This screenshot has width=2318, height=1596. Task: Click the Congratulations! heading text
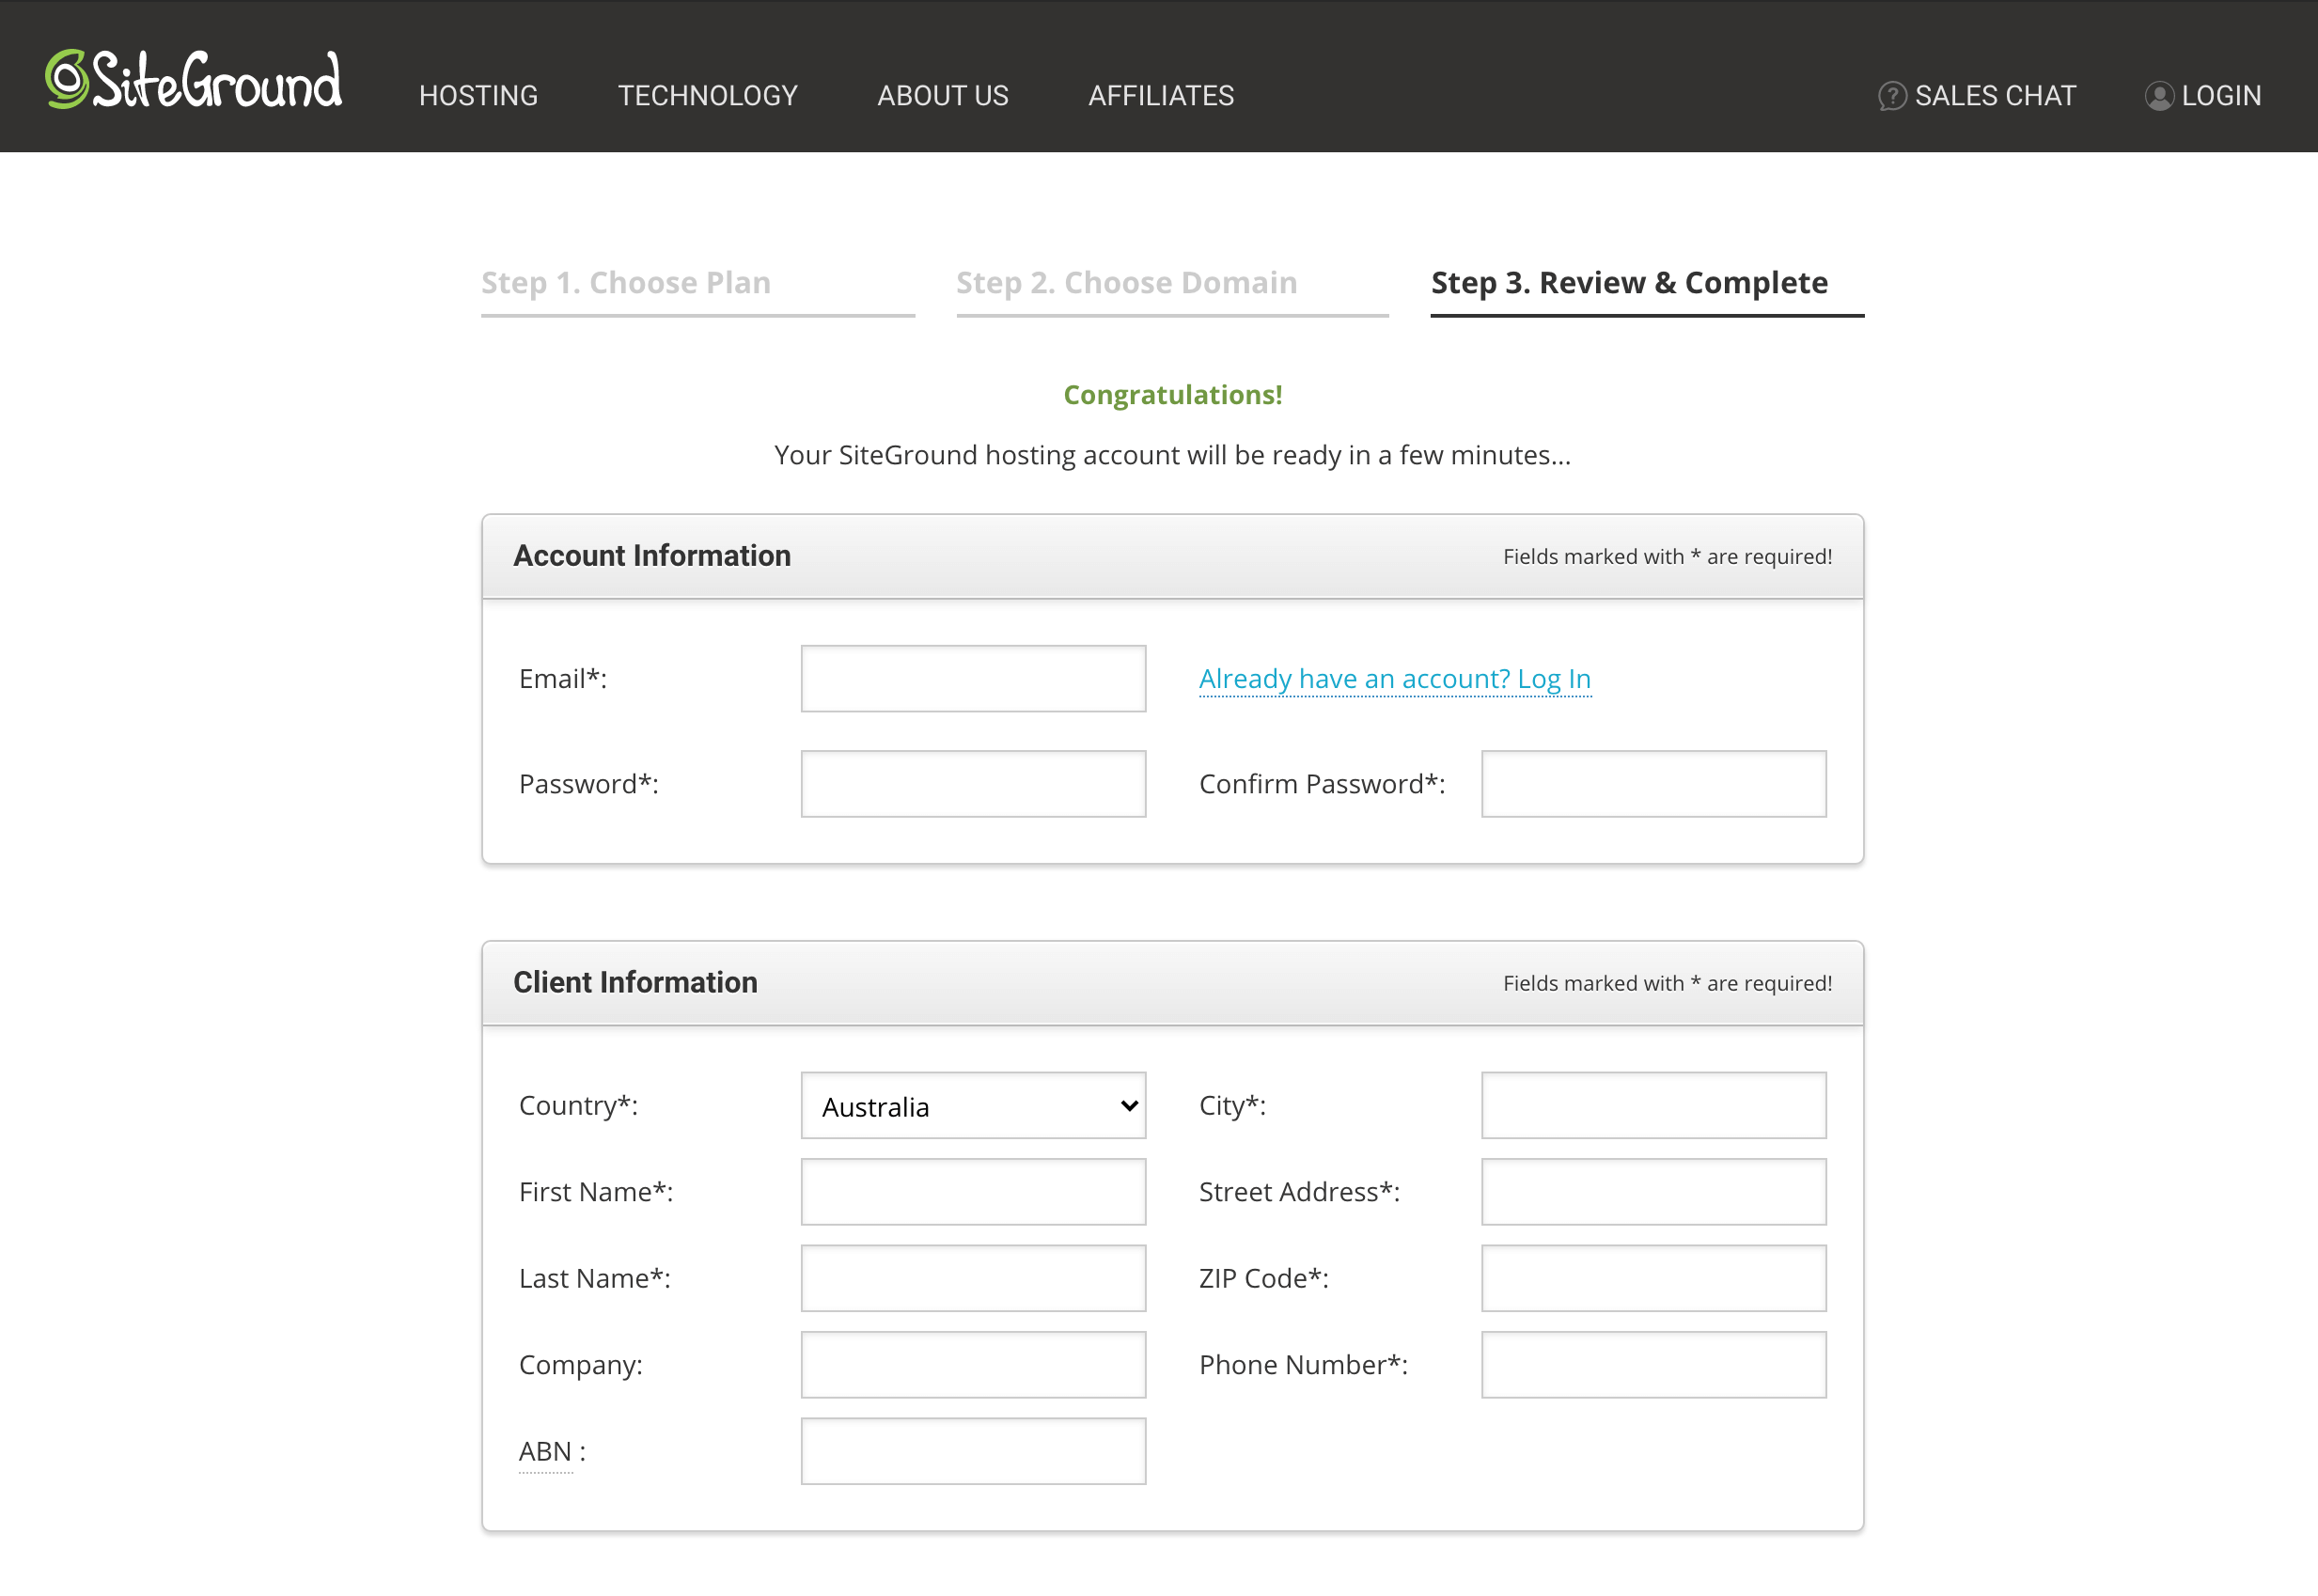pyautogui.click(x=1172, y=395)
